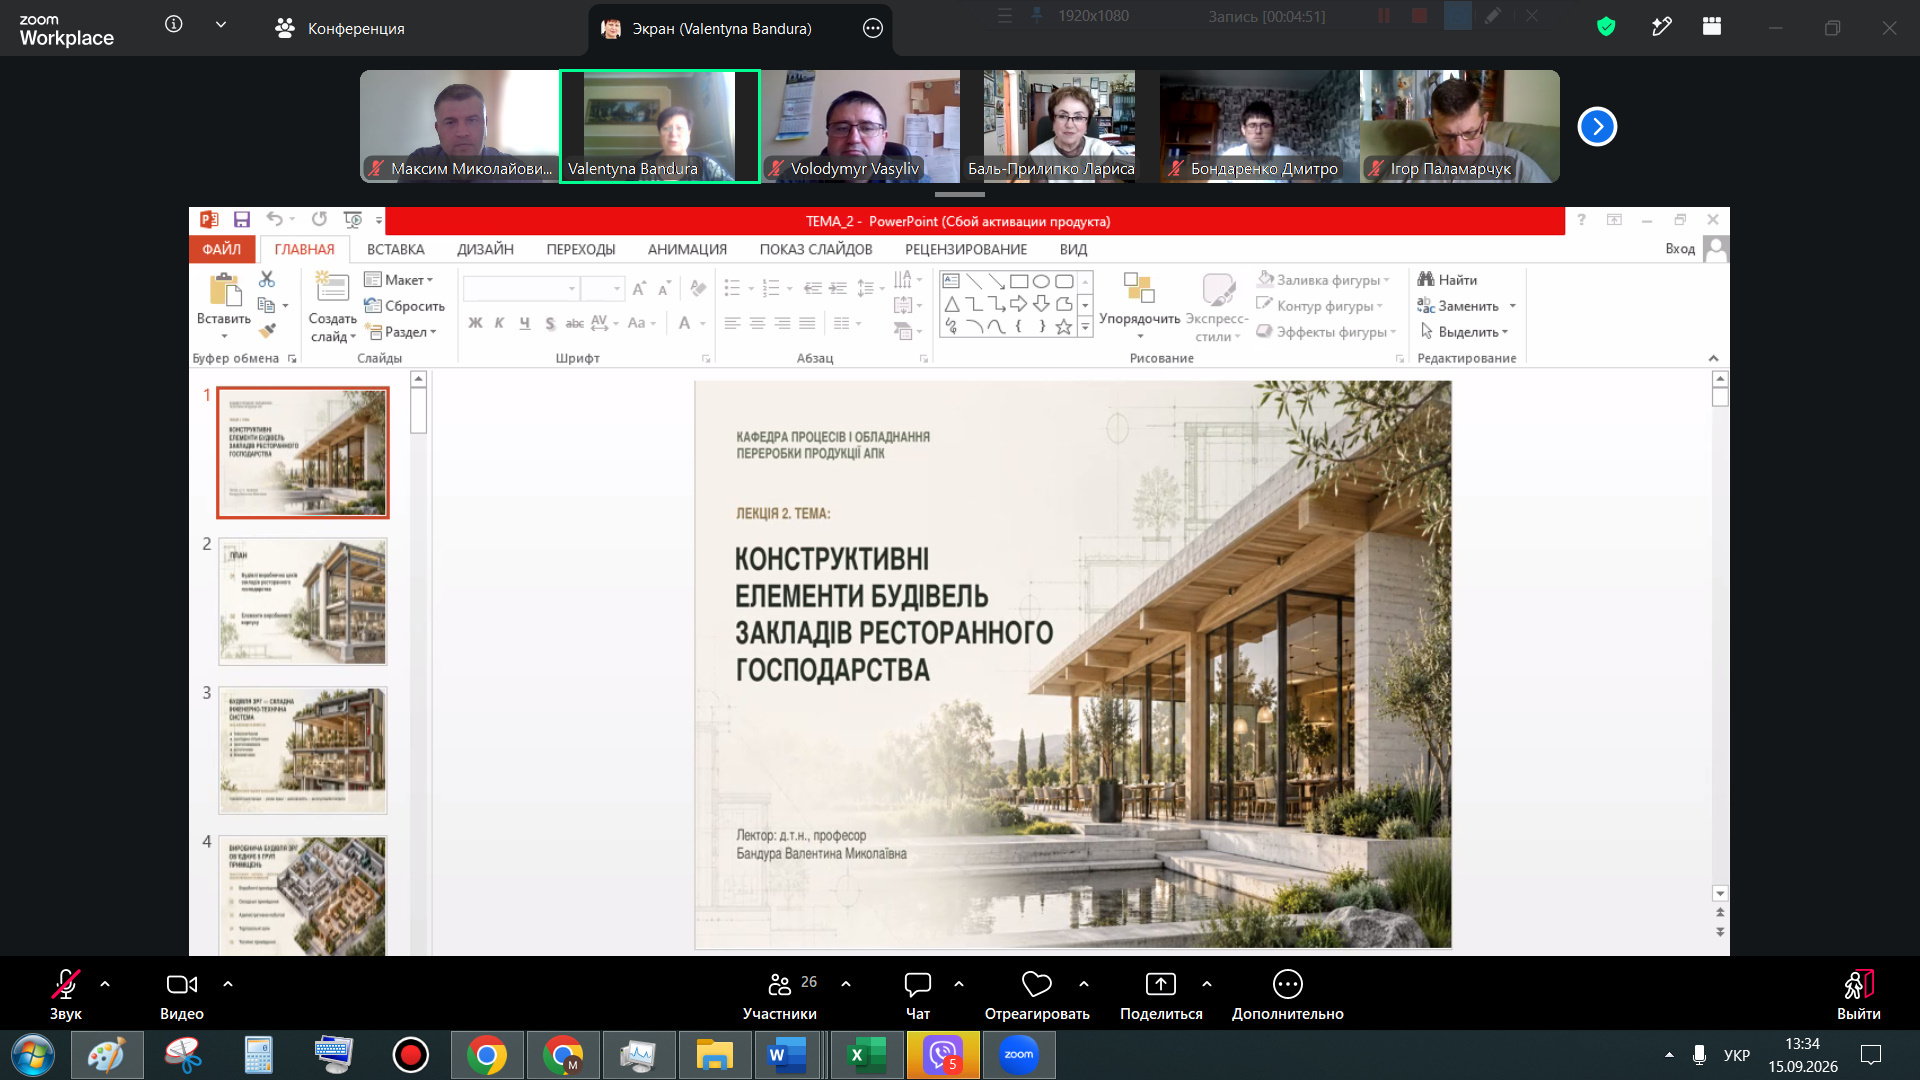Click the green encryption shield icon
The image size is (1920, 1080).
[x=1606, y=27]
